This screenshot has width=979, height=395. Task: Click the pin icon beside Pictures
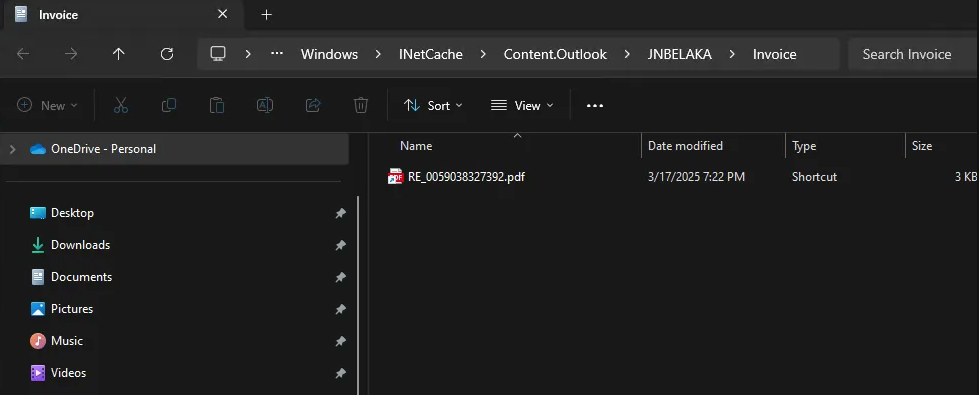click(x=340, y=310)
